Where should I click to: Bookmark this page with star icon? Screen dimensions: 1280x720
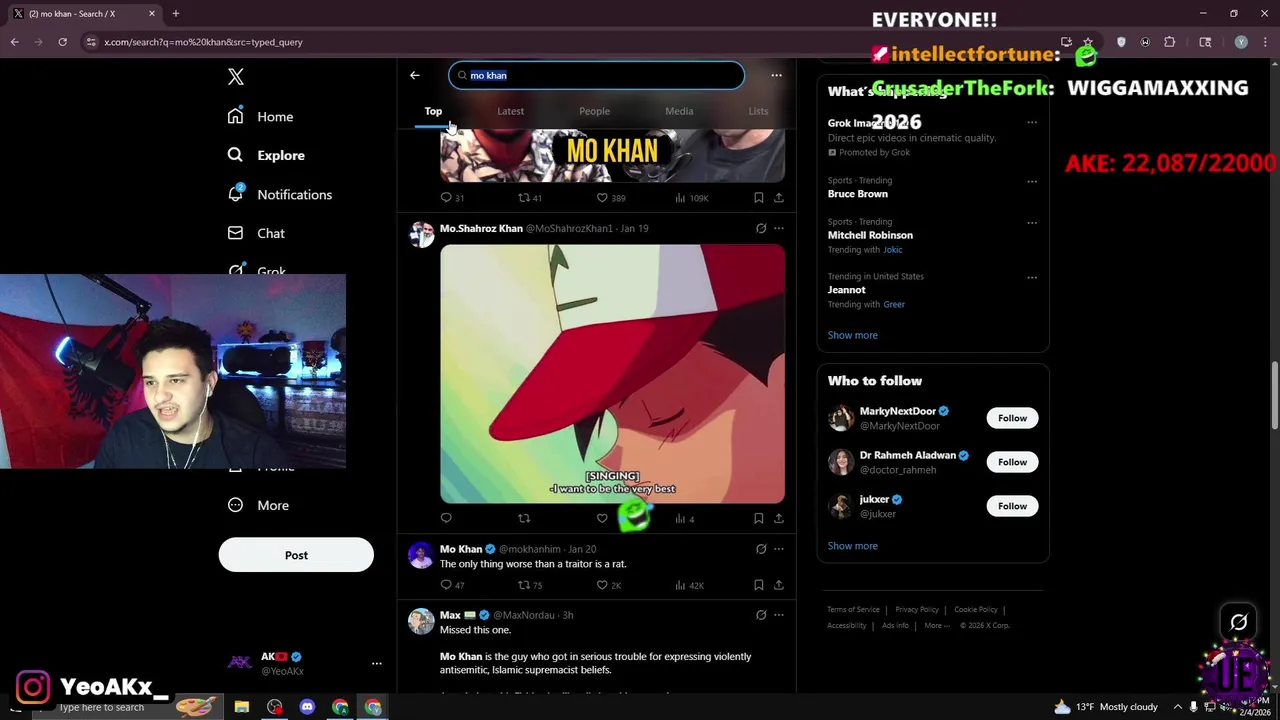[1088, 42]
